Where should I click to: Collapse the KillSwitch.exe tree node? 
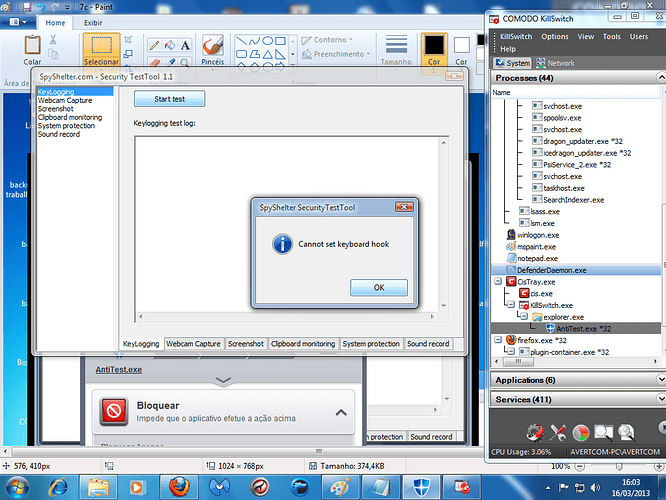click(511, 305)
